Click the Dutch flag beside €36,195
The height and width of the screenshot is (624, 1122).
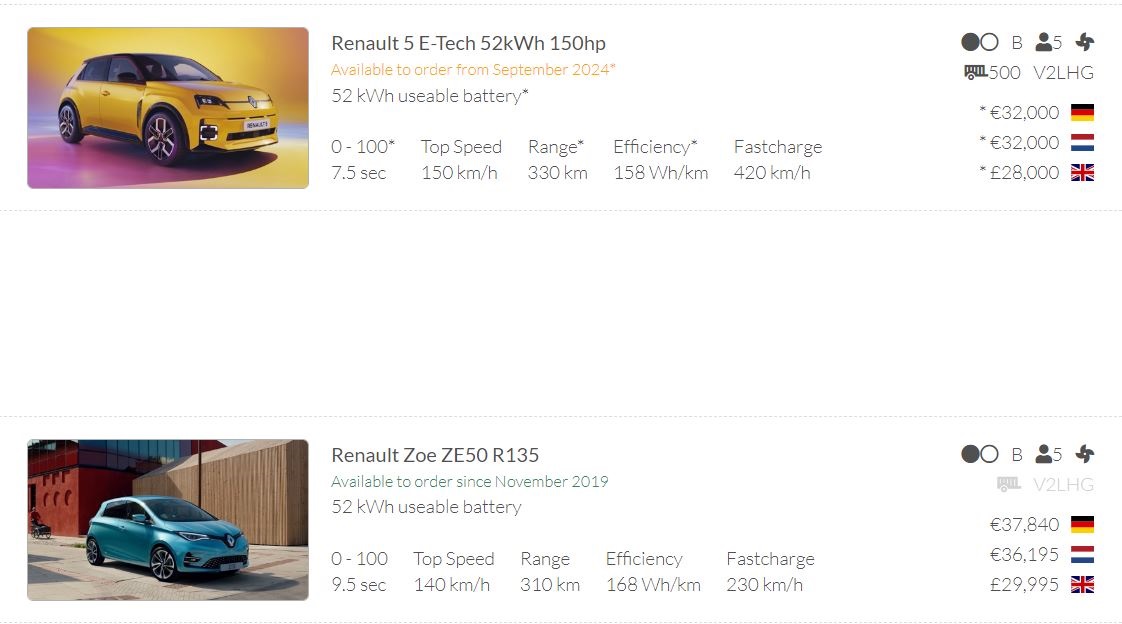1082,554
